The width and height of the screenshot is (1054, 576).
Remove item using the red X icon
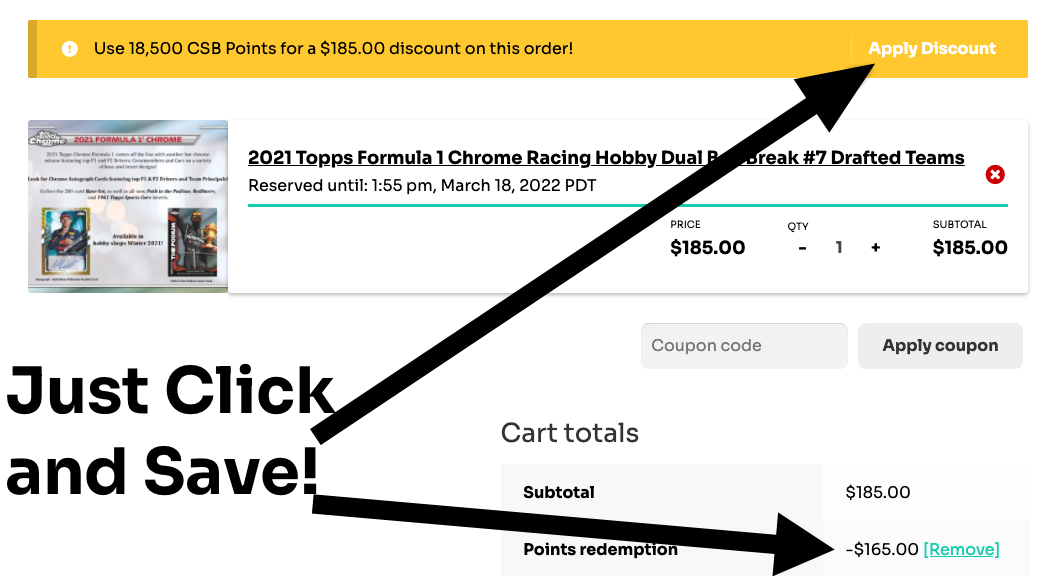(x=995, y=175)
